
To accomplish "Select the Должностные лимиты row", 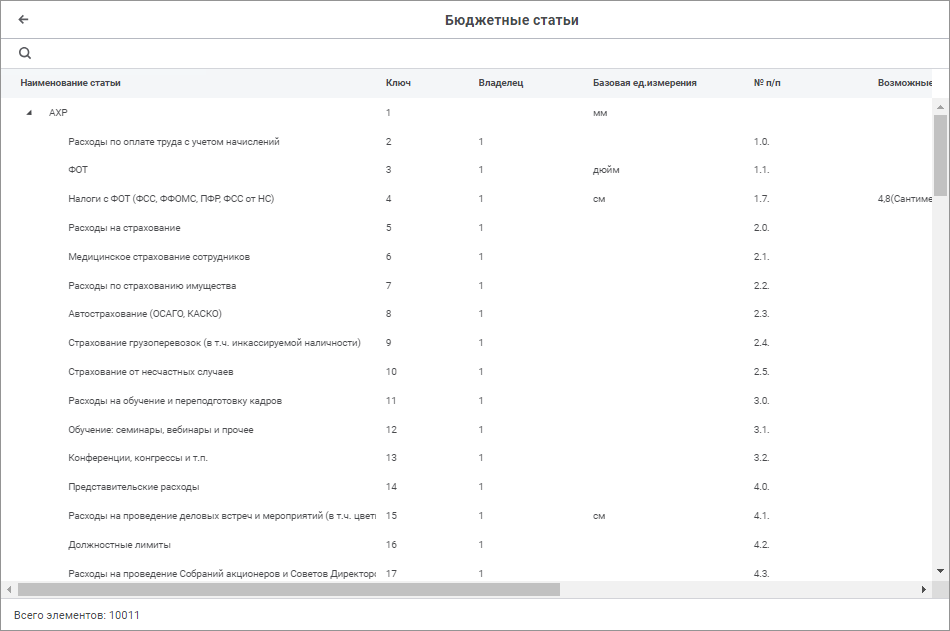I will click(119, 545).
